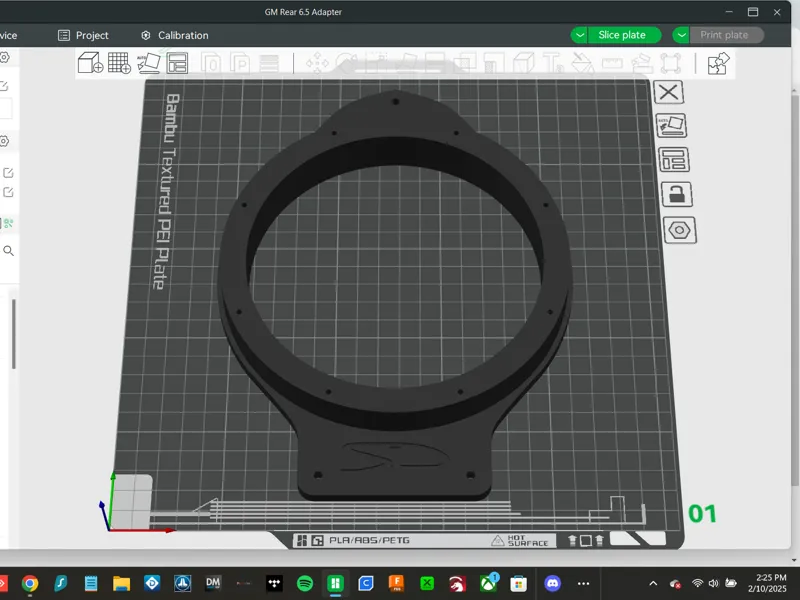Image resolution: width=800 pixels, height=600 pixels.
Task: Click the volume speaker tray icon
Action: [x=713, y=583]
